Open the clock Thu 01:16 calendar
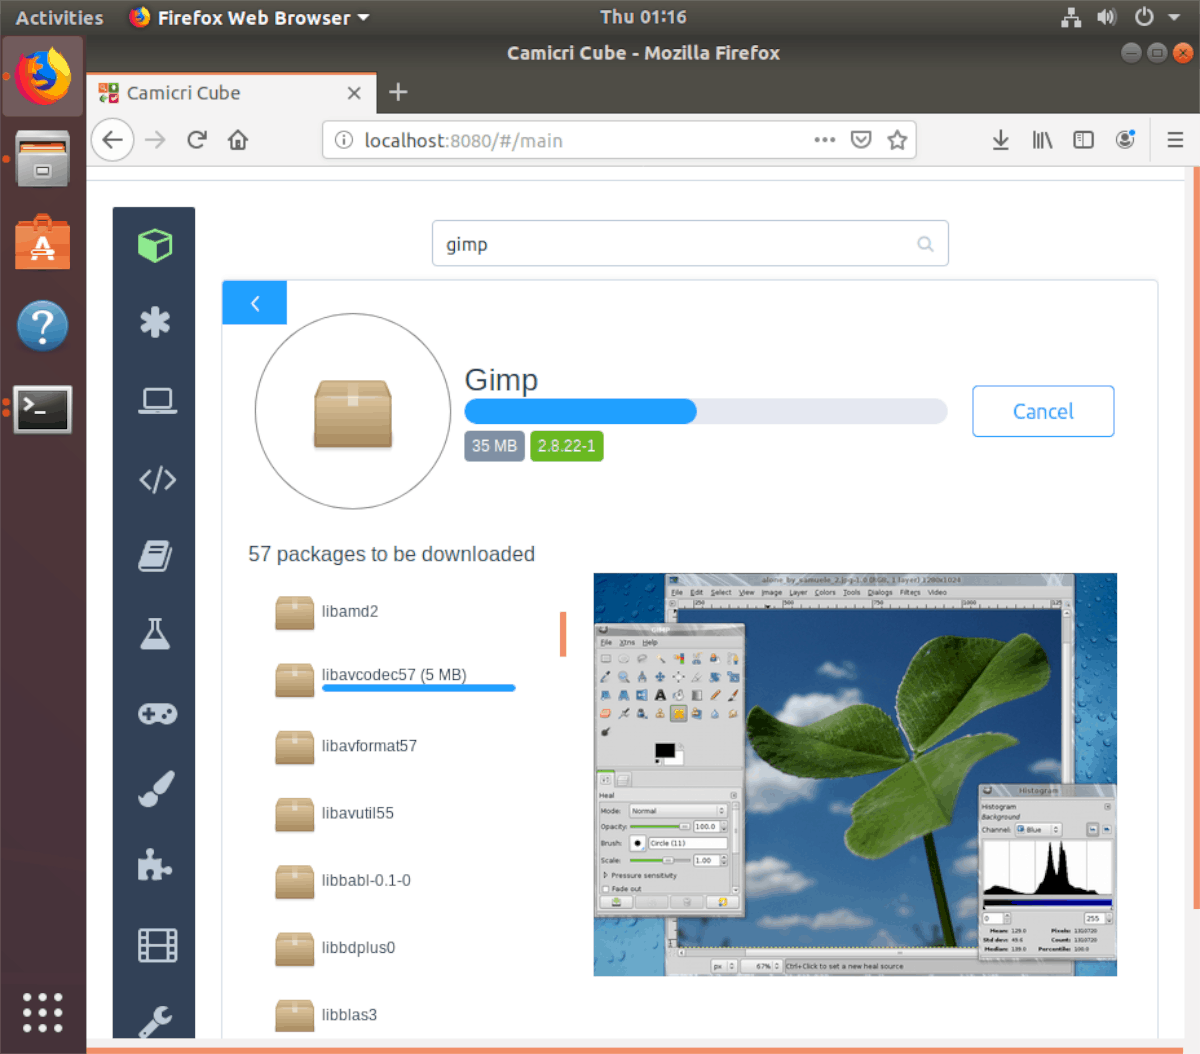 643,17
